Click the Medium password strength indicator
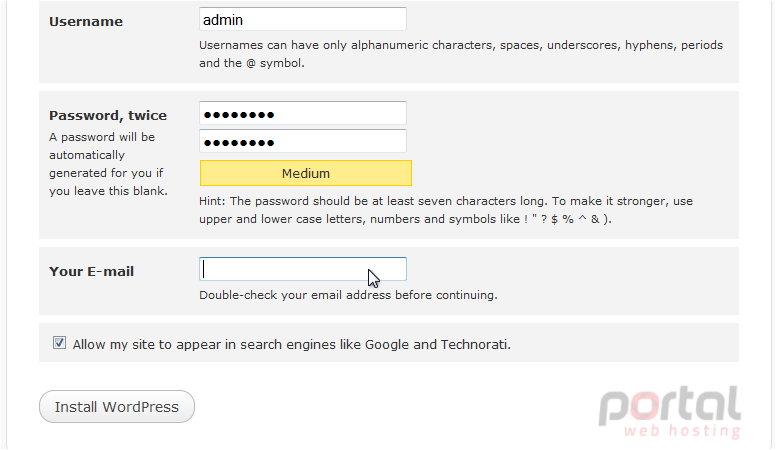Image resolution: width=776 pixels, height=450 pixels. click(x=306, y=173)
